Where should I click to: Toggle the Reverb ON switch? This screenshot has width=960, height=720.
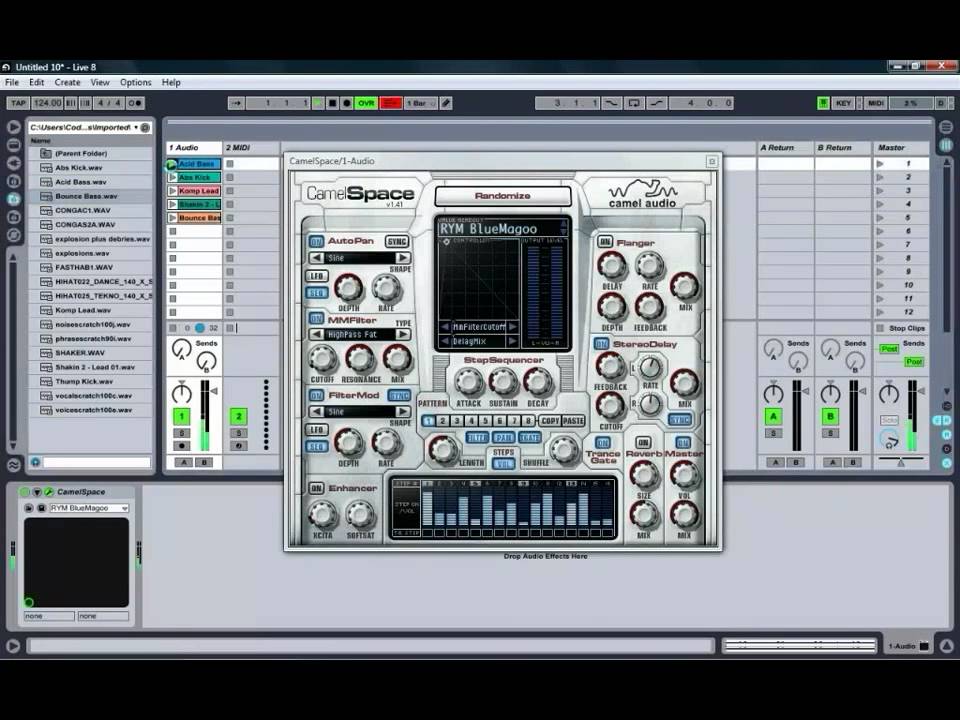tap(643, 442)
